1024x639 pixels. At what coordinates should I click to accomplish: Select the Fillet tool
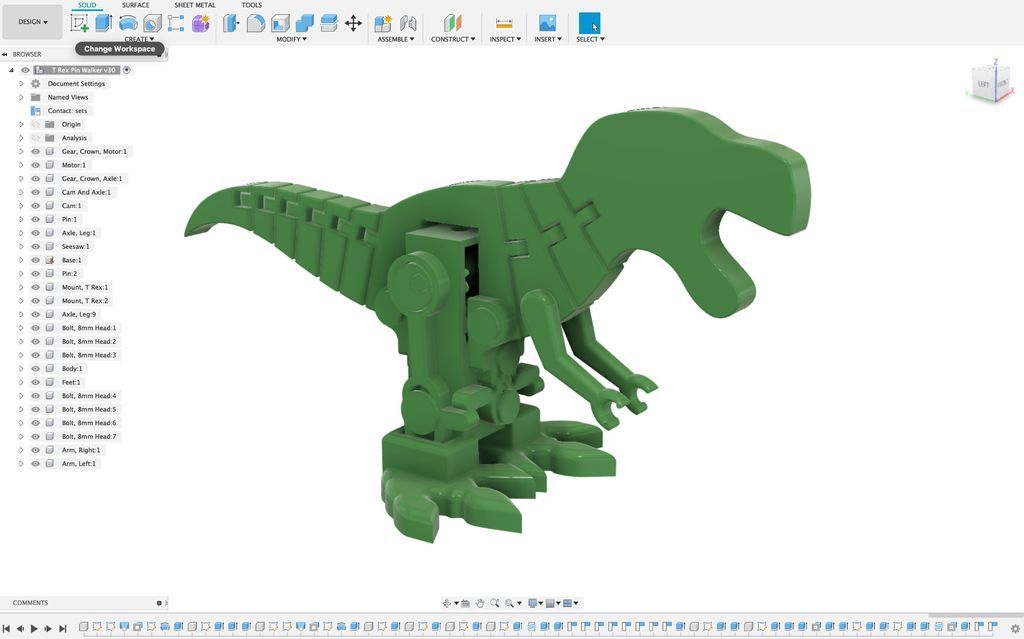point(255,24)
